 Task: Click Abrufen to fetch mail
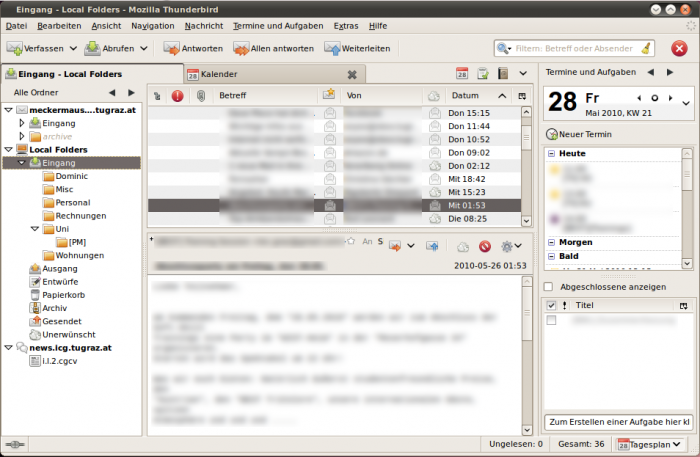[x=110, y=48]
